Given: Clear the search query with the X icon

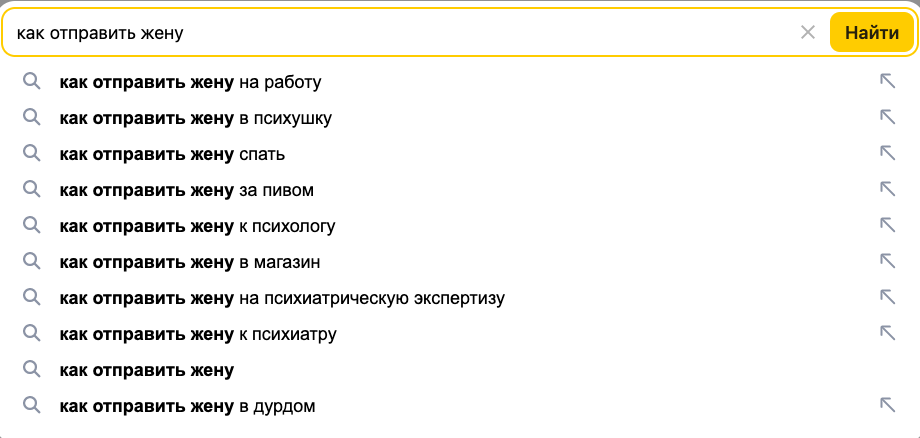Looking at the screenshot, I should pyautogui.click(x=808, y=33).
